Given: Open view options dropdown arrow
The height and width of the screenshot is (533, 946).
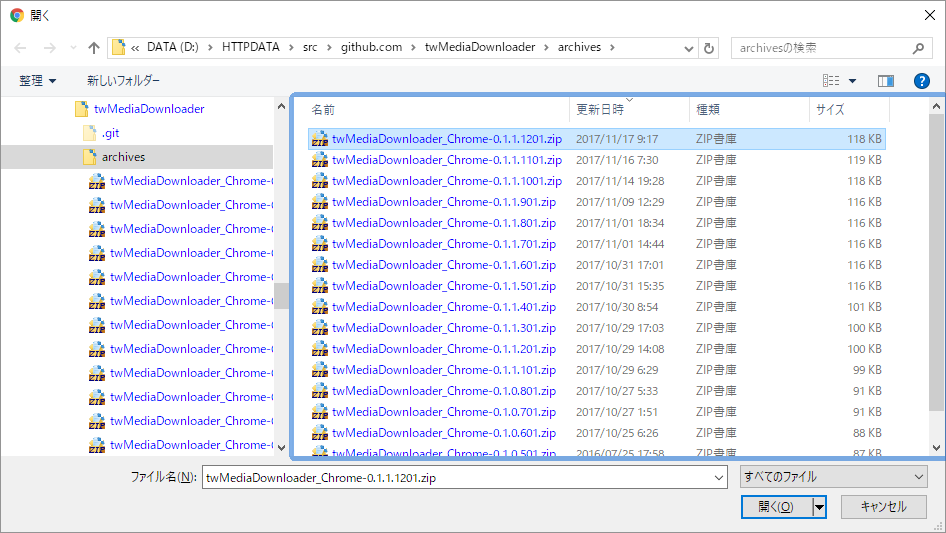Looking at the screenshot, I should tap(852, 80).
